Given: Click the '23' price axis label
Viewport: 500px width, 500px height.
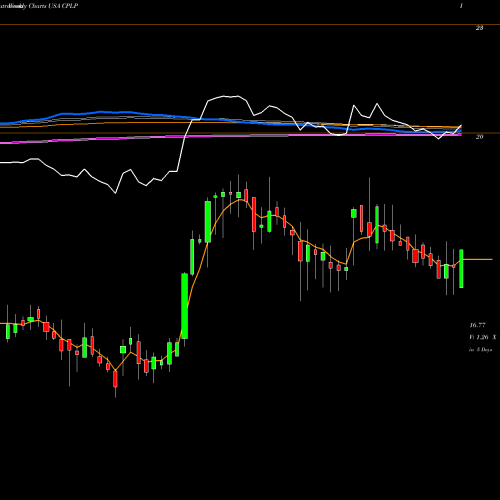Looking at the screenshot, I should (x=479, y=28).
